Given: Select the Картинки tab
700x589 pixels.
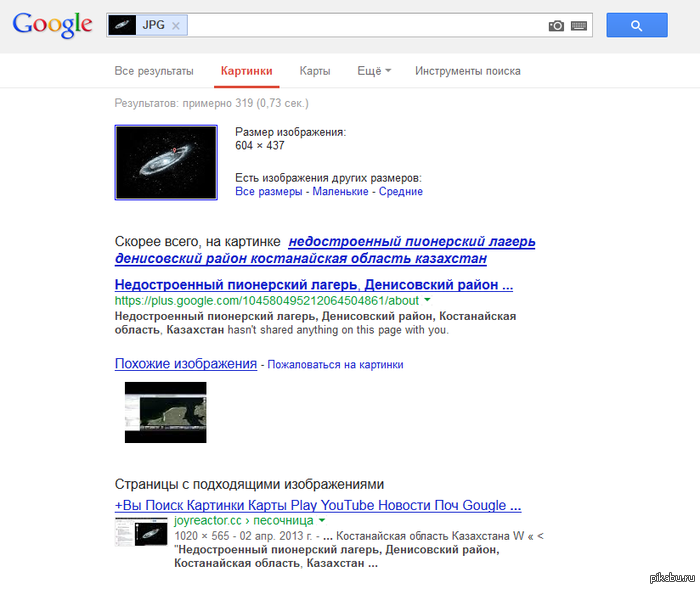Looking at the screenshot, I should pyautogui.click(x=246, y=71).
